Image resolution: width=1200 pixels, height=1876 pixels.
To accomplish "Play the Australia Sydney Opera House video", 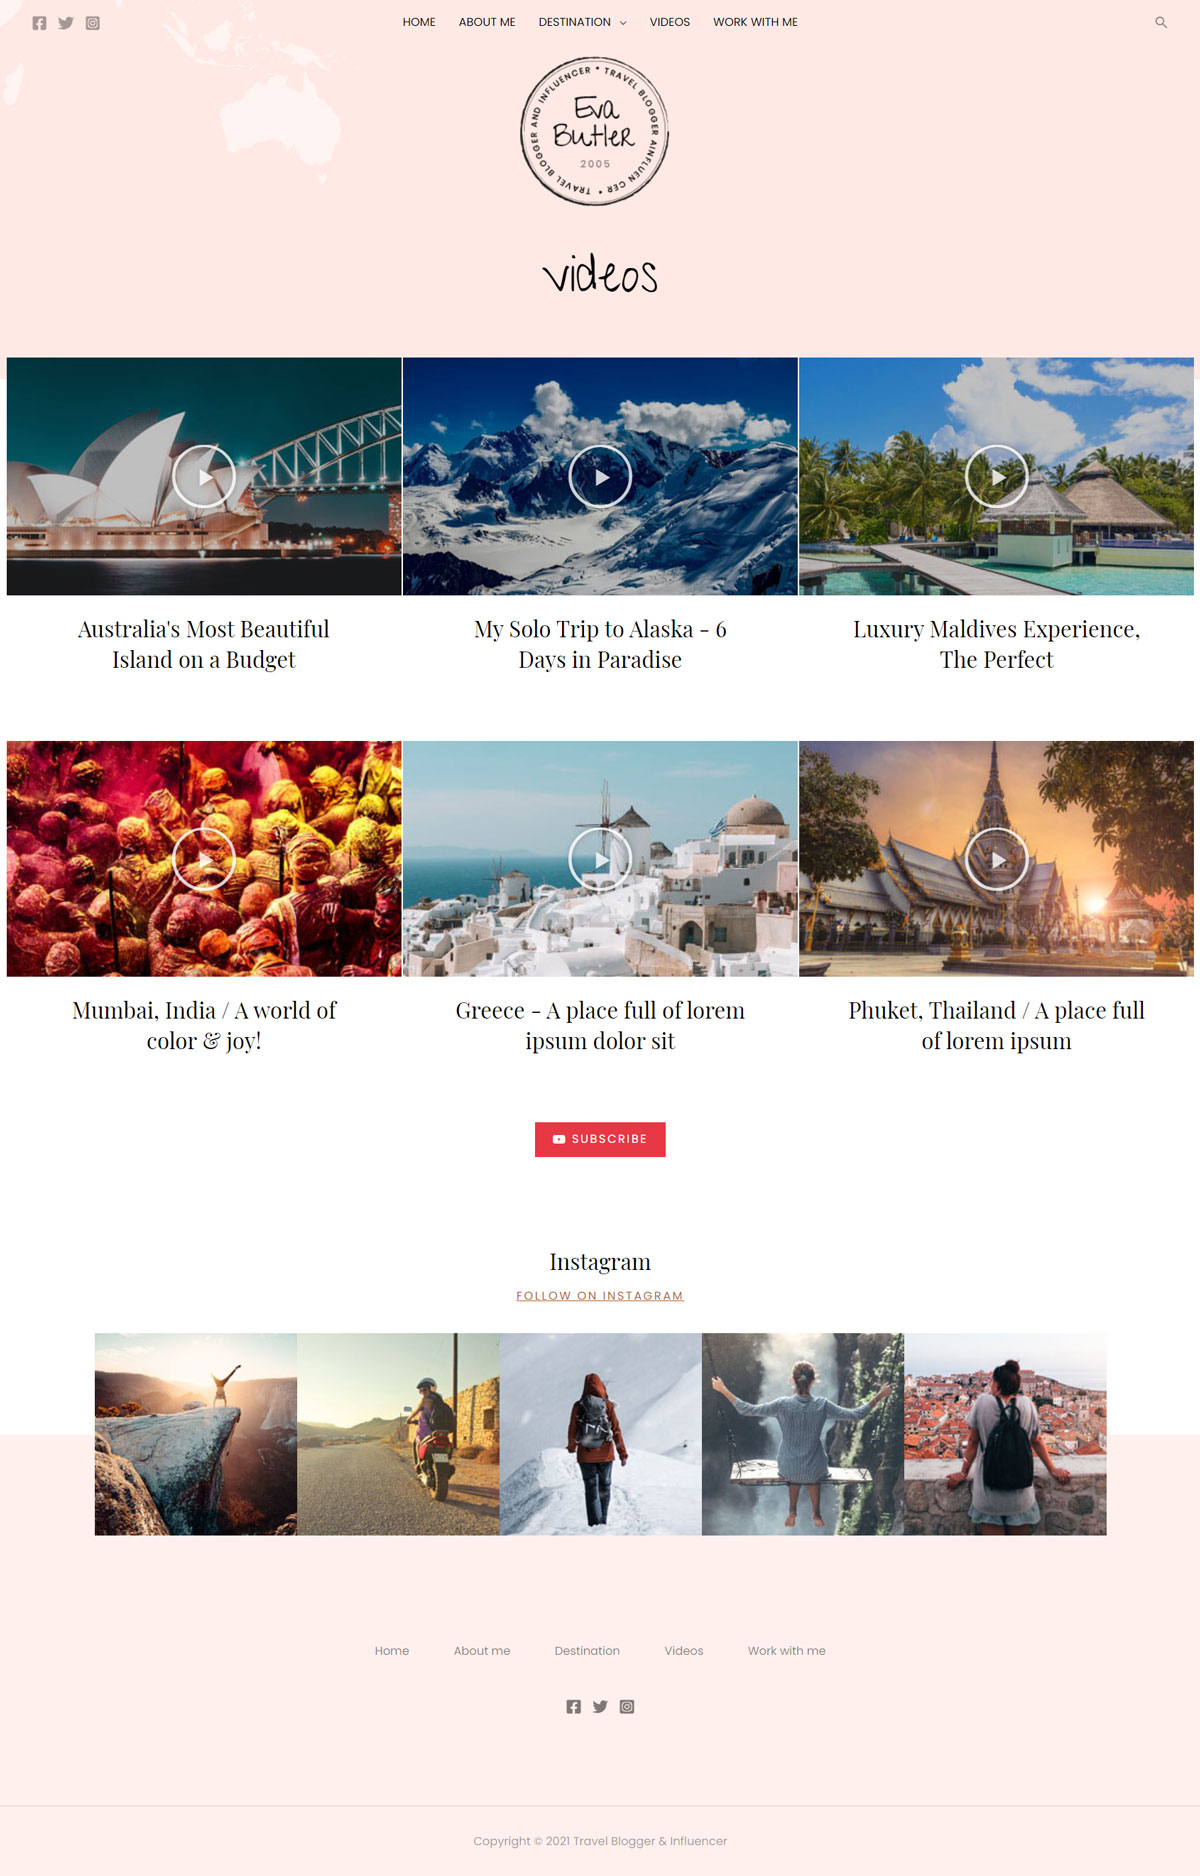I will tap(204, 477).
